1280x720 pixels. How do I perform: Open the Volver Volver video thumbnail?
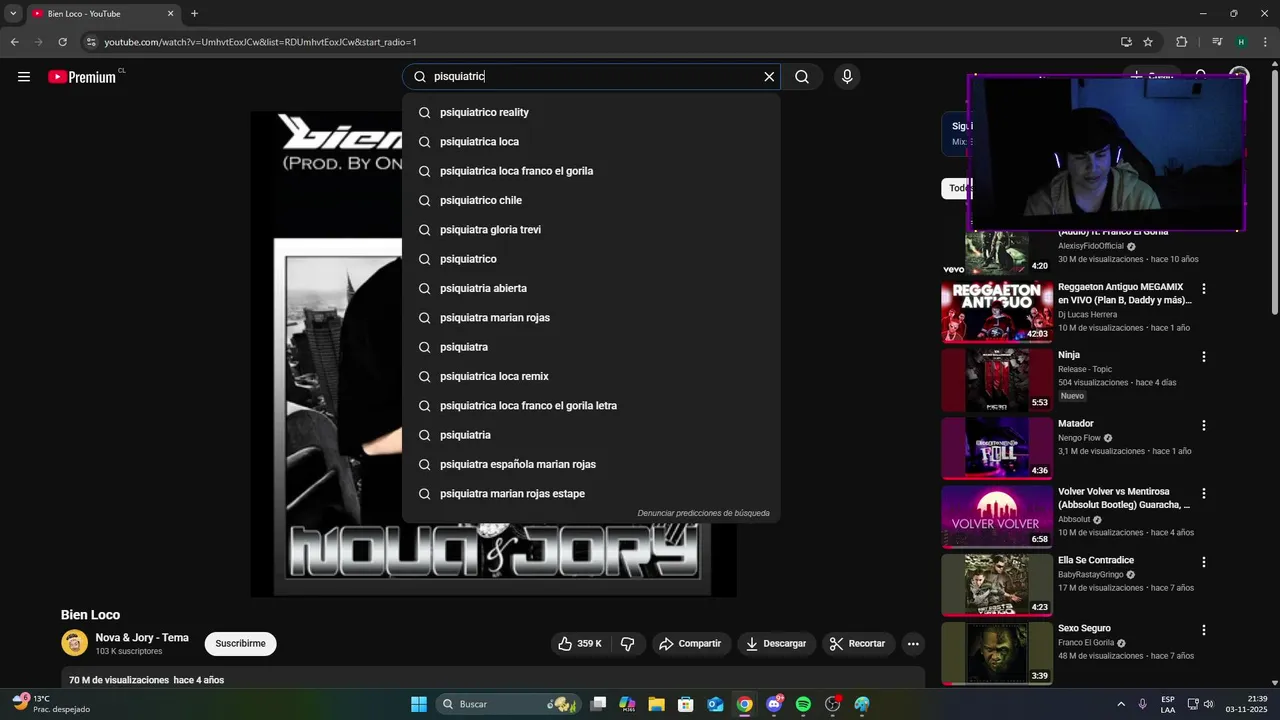coord(997,516)
